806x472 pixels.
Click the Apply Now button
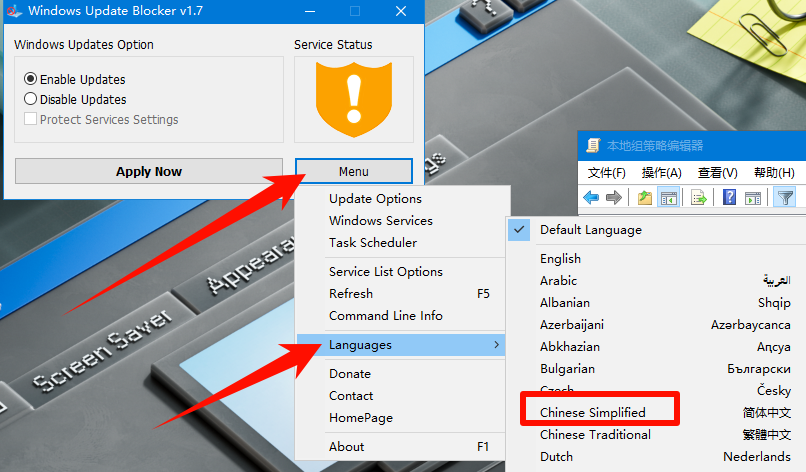click(x=149, y=171)
